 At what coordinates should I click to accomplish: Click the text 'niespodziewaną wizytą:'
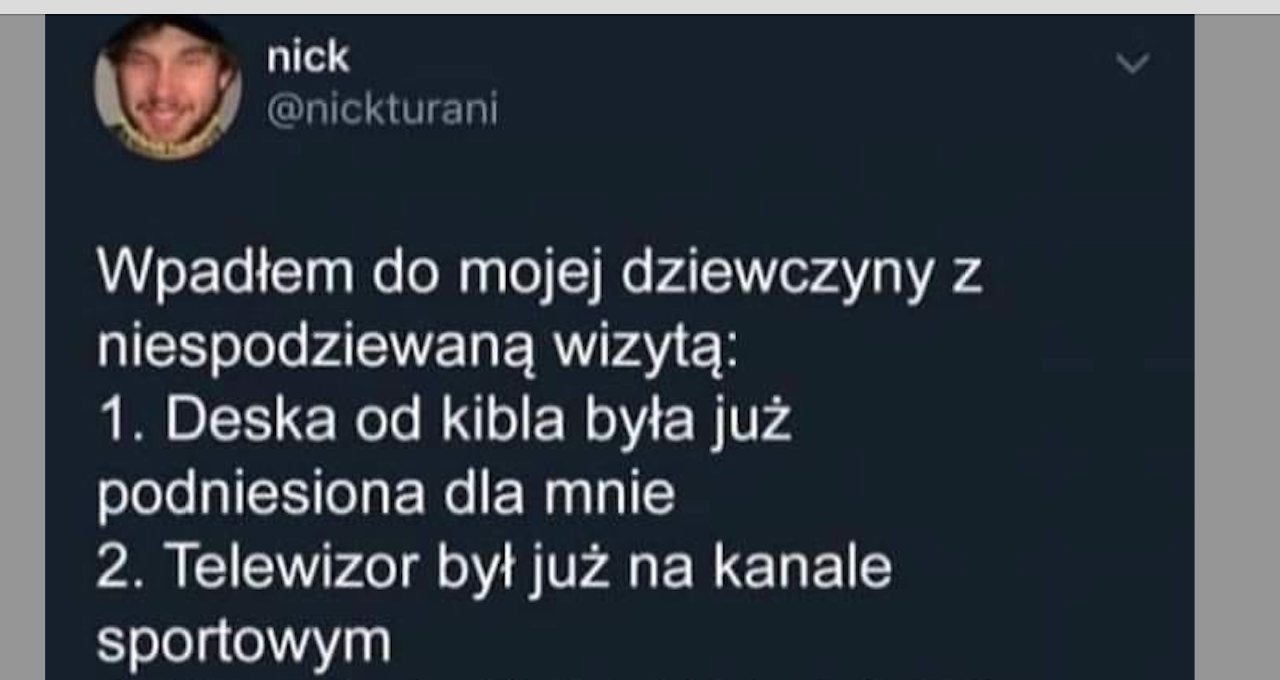(417, 348)
